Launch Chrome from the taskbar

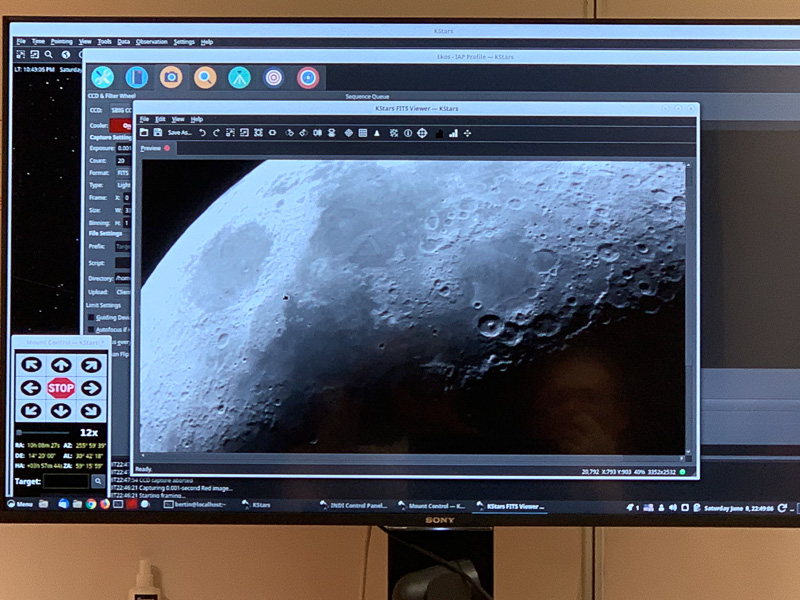point(91,504)
